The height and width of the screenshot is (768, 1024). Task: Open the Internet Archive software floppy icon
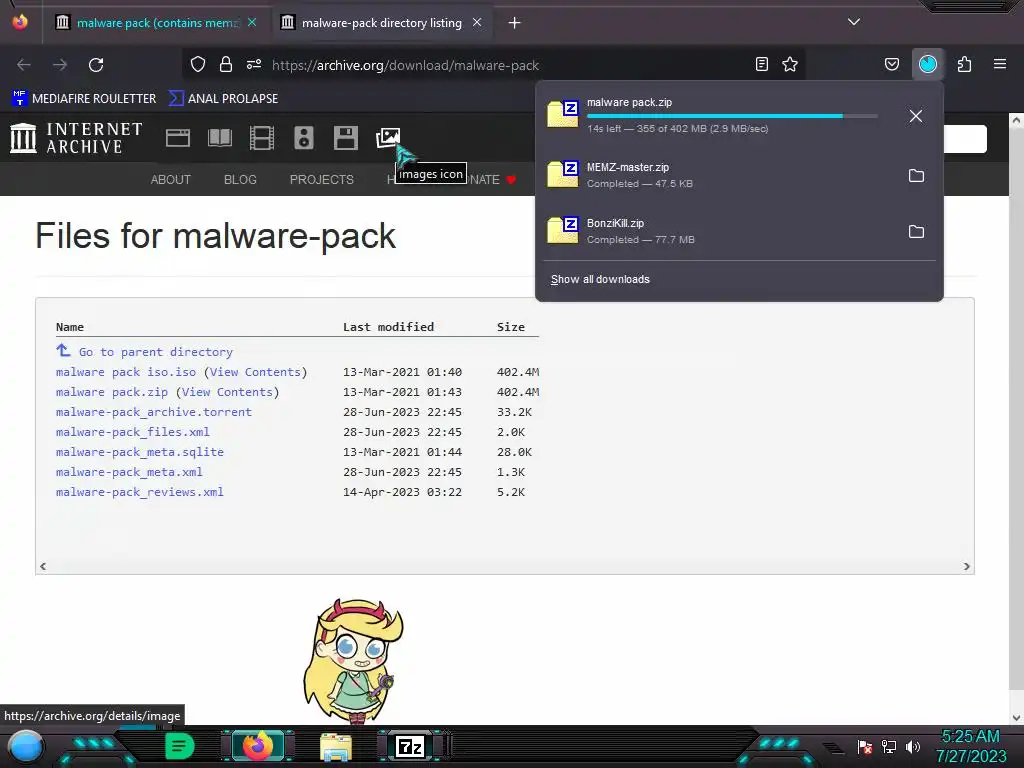[345, 138]
